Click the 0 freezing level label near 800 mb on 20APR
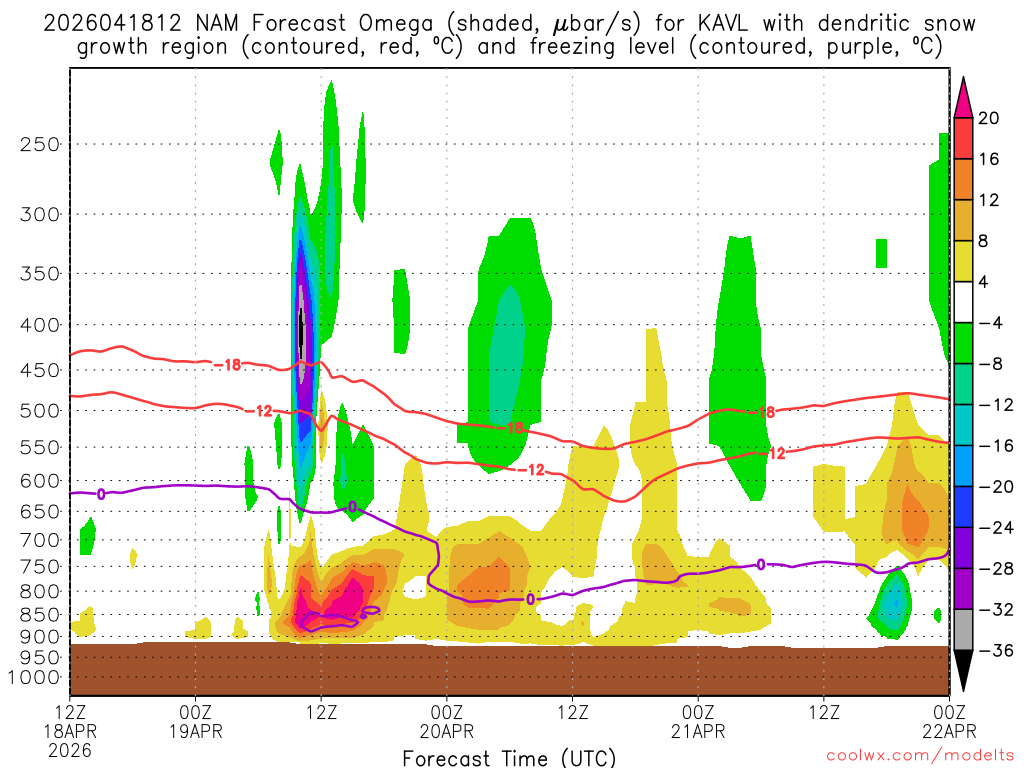The height and width of the screenshot is (768, 1024). point(530,600)
